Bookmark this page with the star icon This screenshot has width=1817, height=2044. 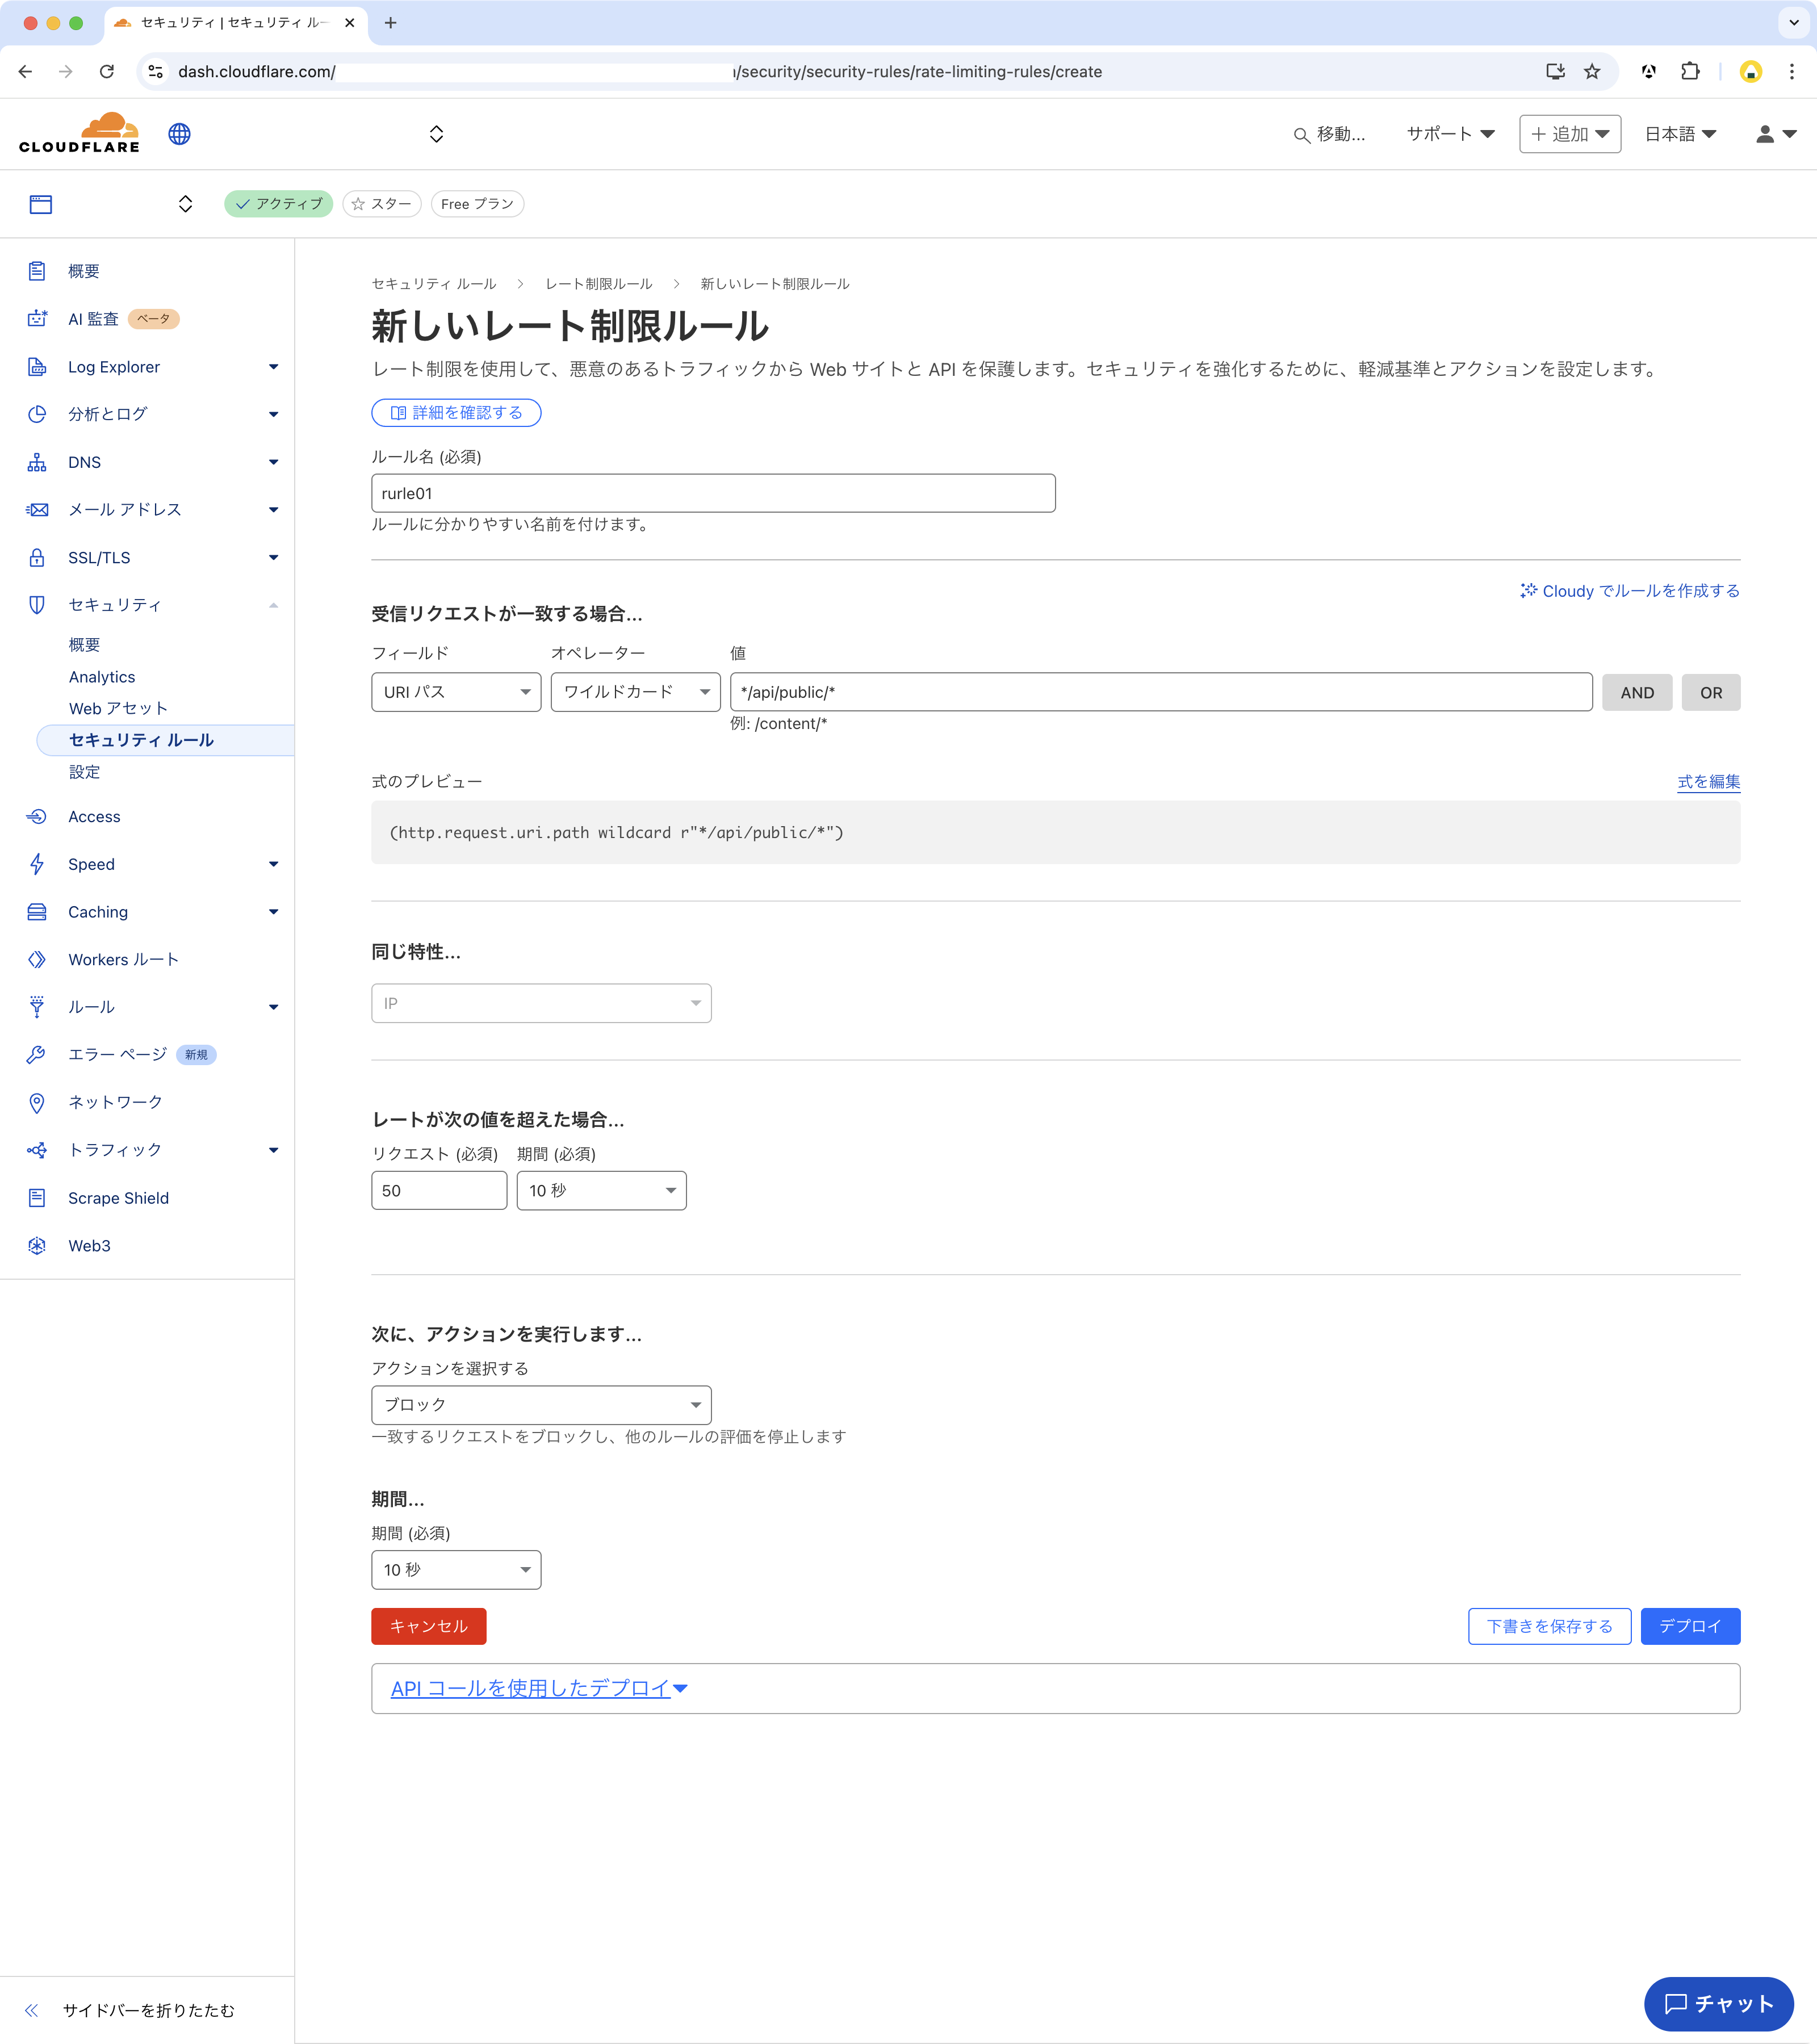click(1592, 72)
